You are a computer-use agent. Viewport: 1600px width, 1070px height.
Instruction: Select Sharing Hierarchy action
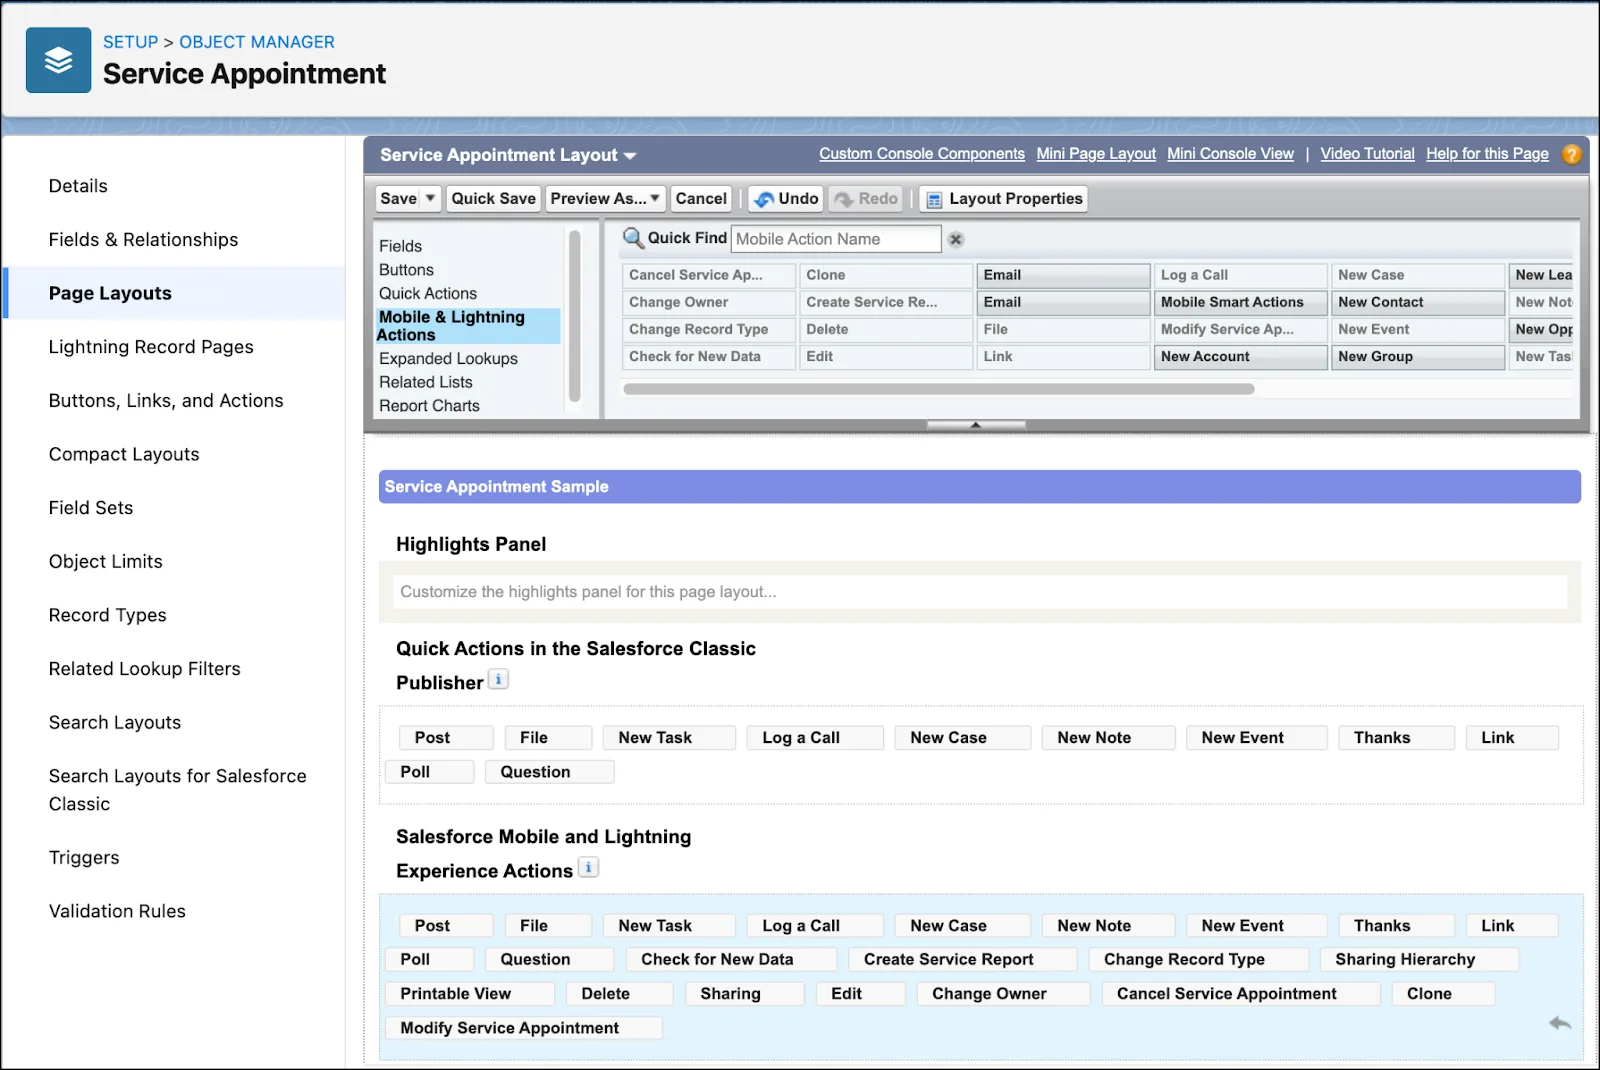pos(1419,959)
